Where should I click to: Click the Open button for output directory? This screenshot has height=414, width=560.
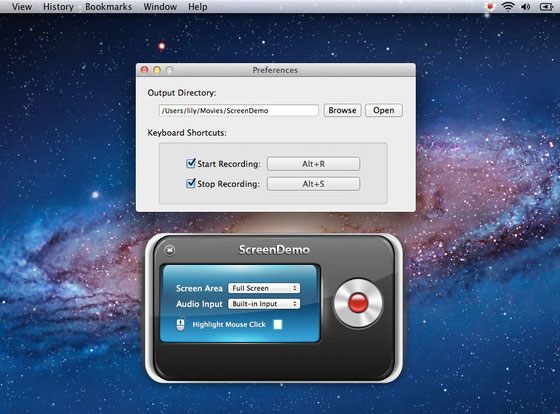click(x=384, y=110)
